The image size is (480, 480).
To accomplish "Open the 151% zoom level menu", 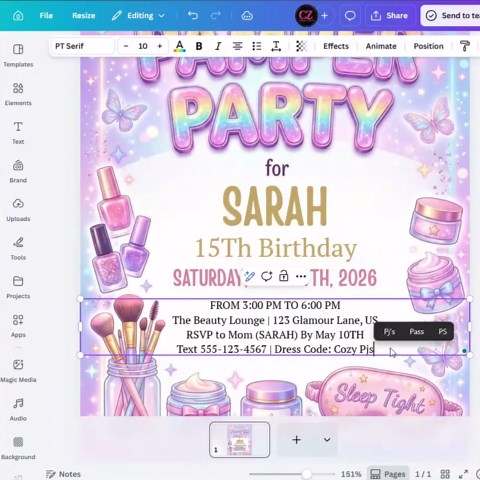I will (x=351, y=474).
